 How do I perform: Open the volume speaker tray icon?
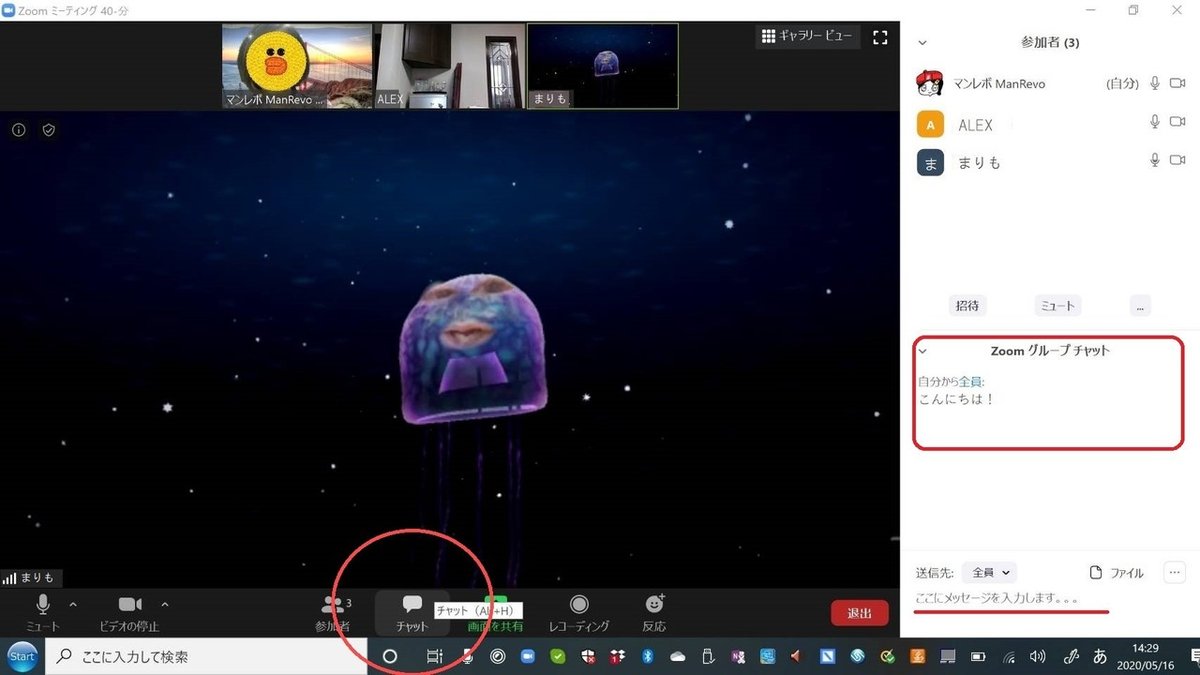[x=1039, y=657]
